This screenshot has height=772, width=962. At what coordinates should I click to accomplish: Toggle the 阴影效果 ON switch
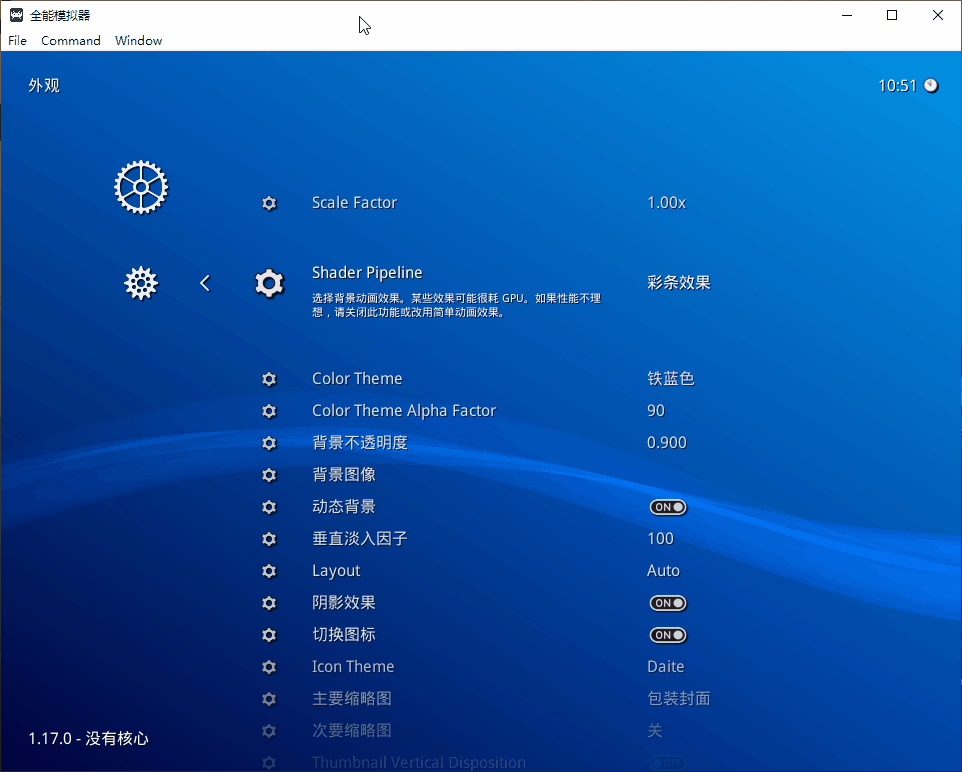click(x=668, y=603)
